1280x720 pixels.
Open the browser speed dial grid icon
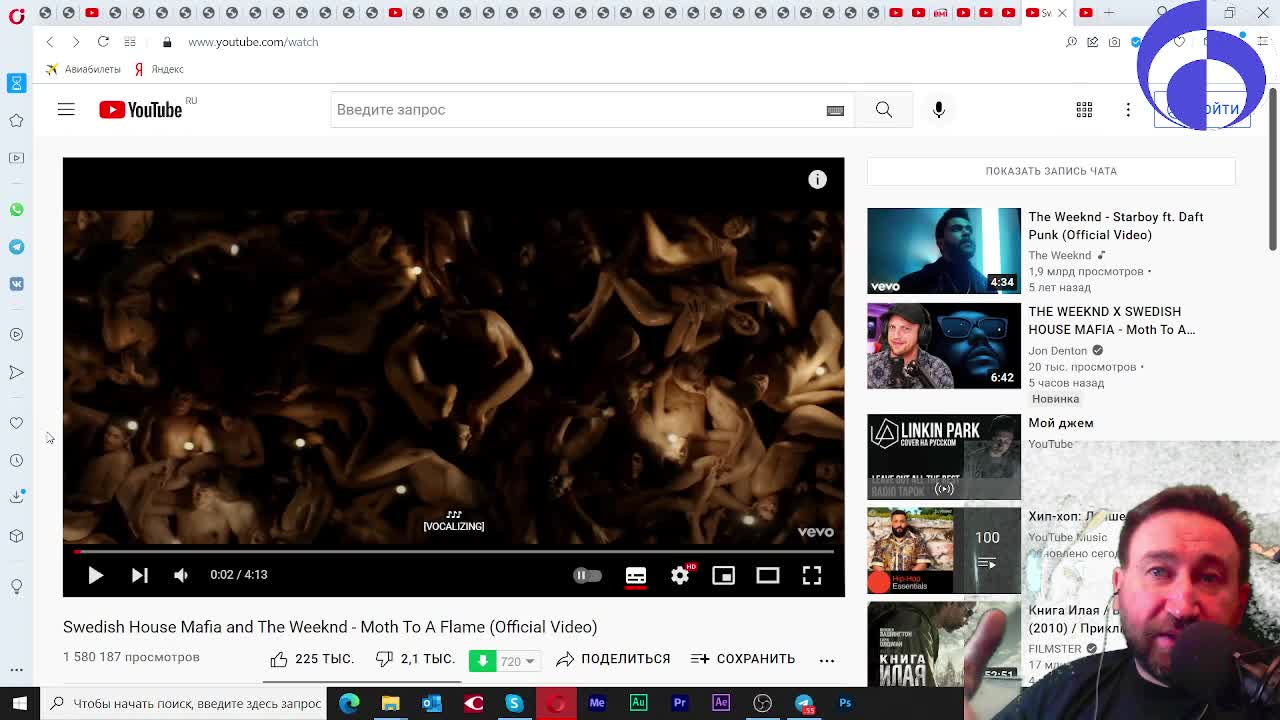130,42
